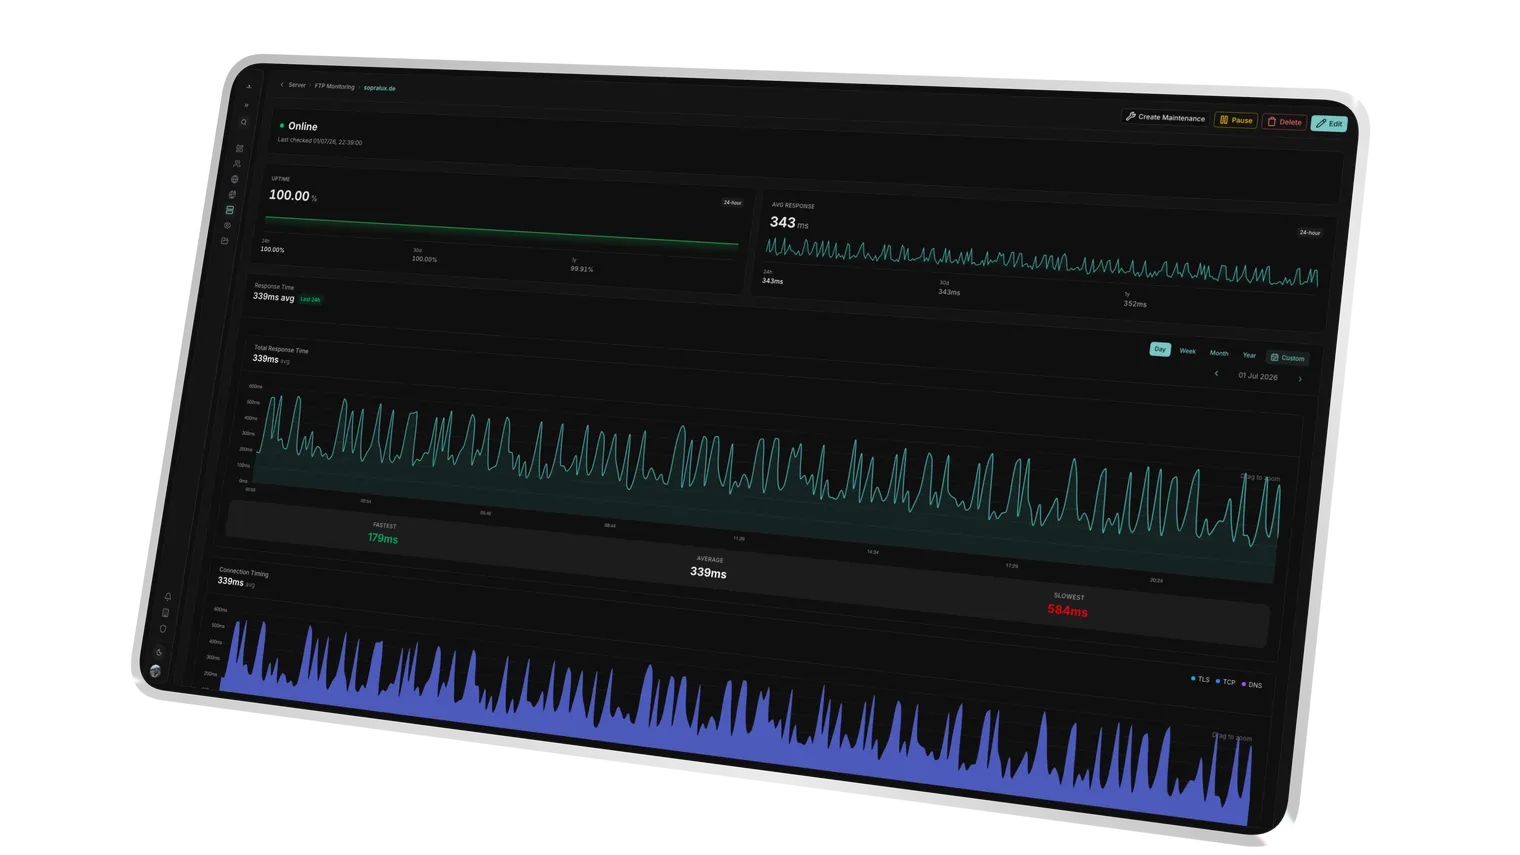Viewport: 1520px width, 855px height.
Task: Go to the previous date using the left arrow
Action: tap(1217, 374)
